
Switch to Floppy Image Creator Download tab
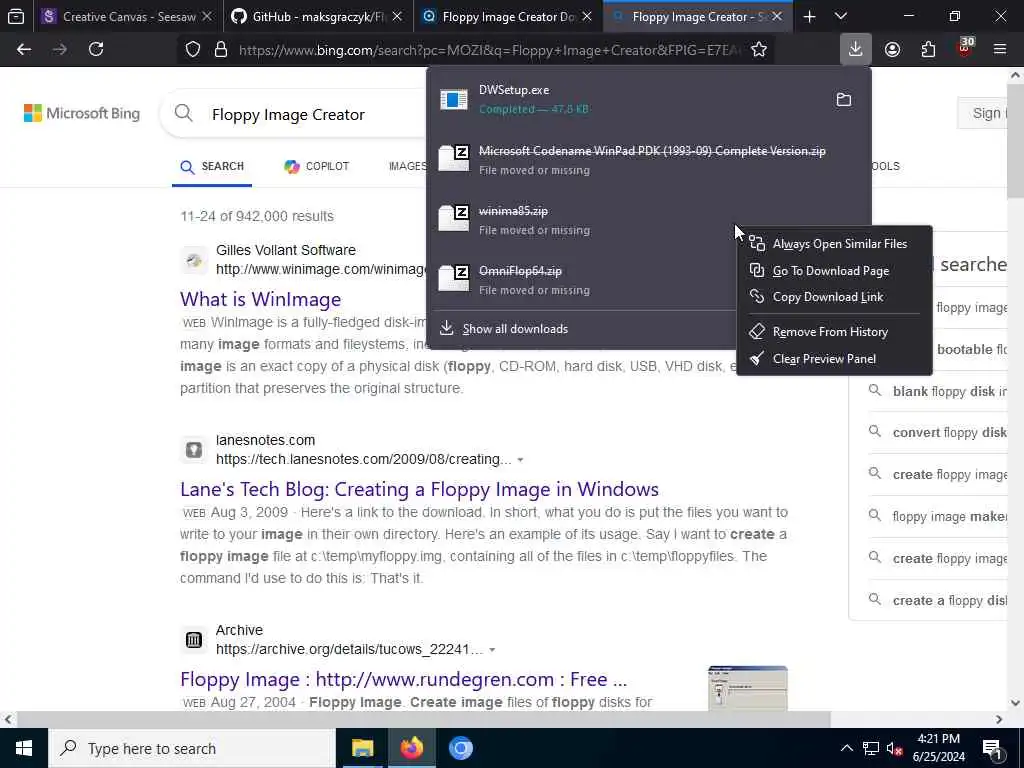click(508, 16)
